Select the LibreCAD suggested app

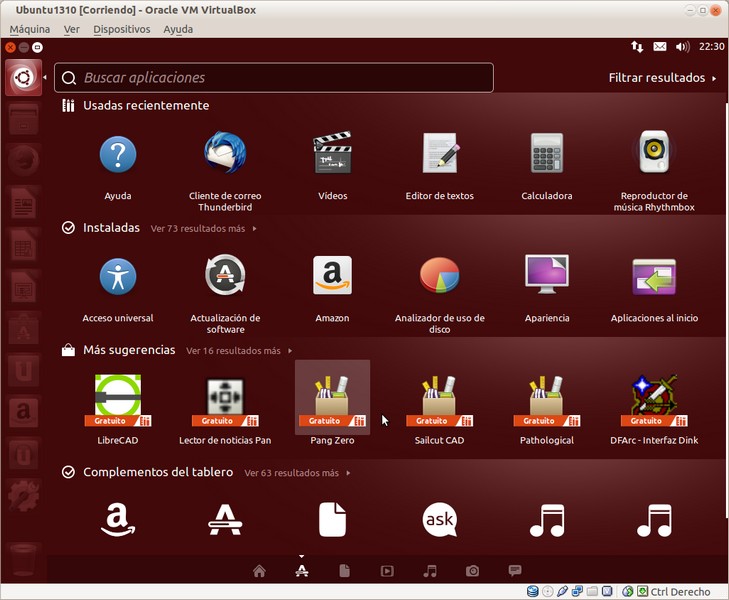pyautogui.click(x=118, y=400)
